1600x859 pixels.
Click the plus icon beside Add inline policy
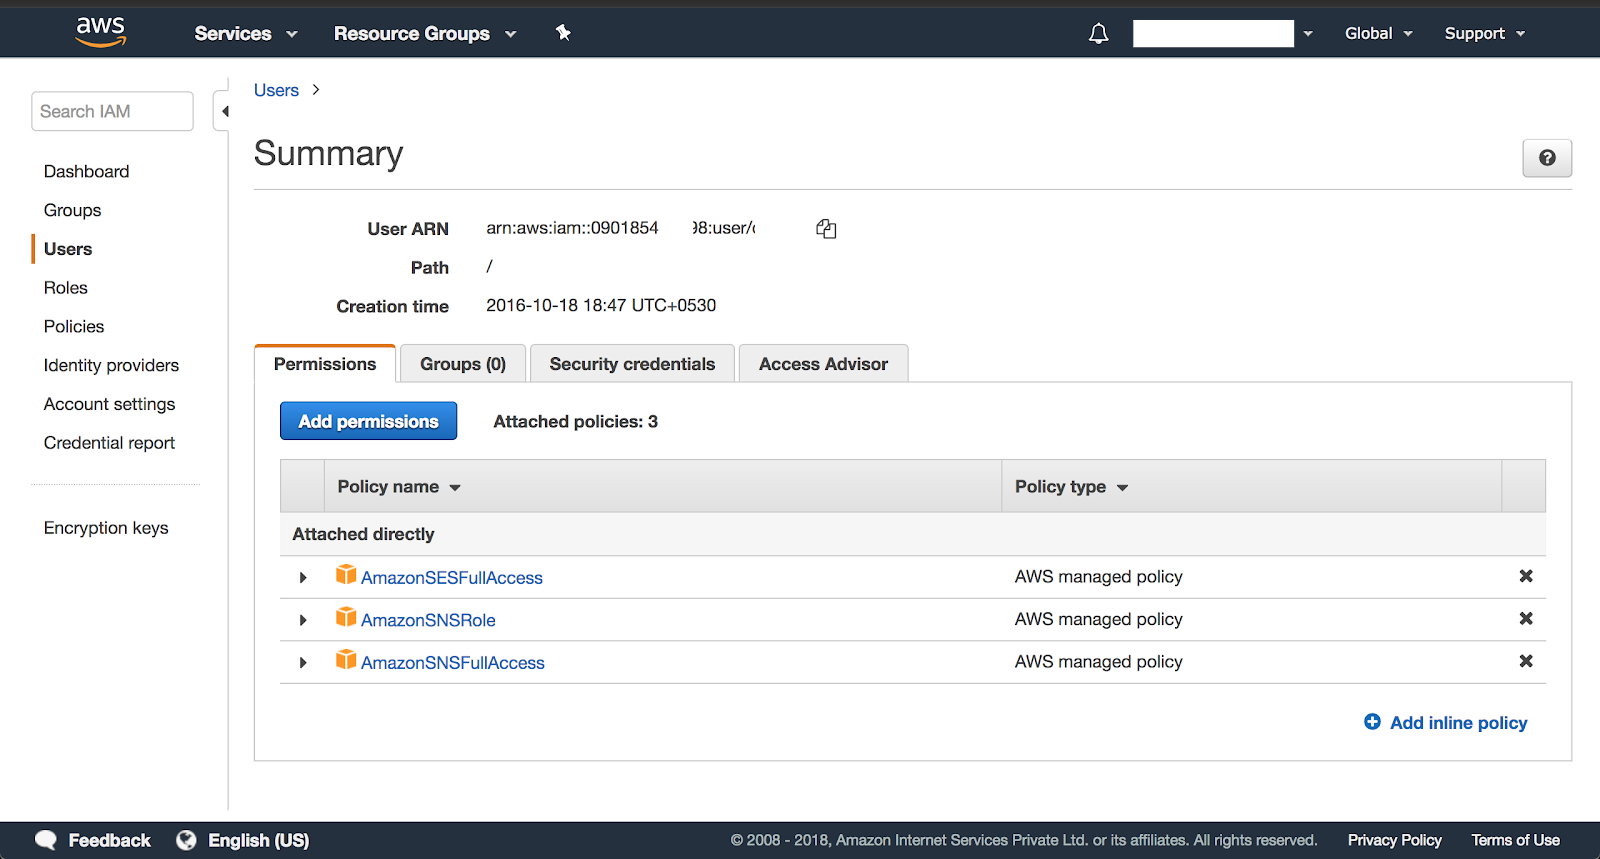click(1372, 722)
